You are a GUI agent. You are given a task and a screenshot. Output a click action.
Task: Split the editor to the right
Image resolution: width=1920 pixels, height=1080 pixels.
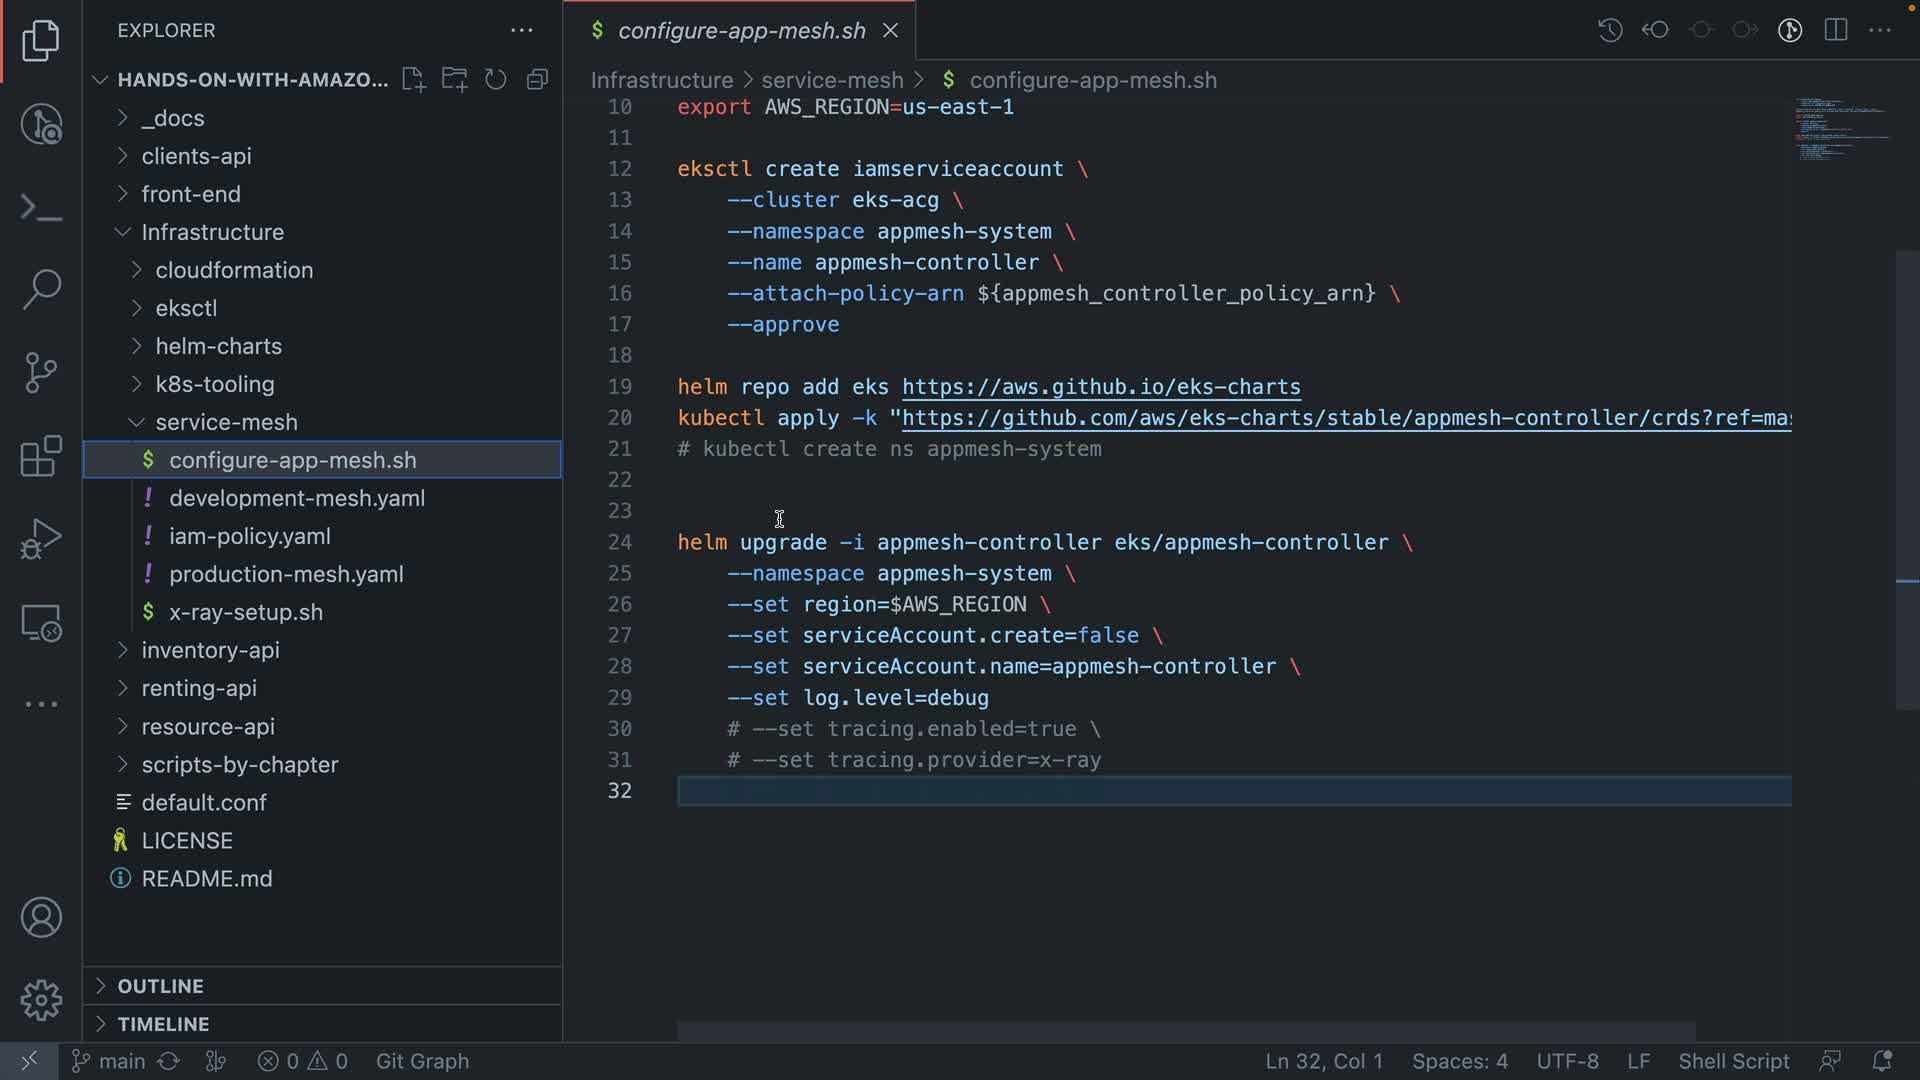[x=1835, y=30]
